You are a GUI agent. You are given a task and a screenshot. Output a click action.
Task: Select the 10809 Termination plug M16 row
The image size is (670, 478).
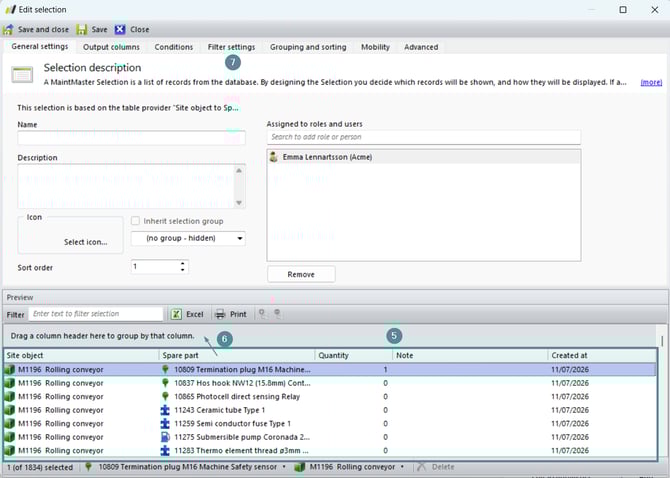(330, 369)
